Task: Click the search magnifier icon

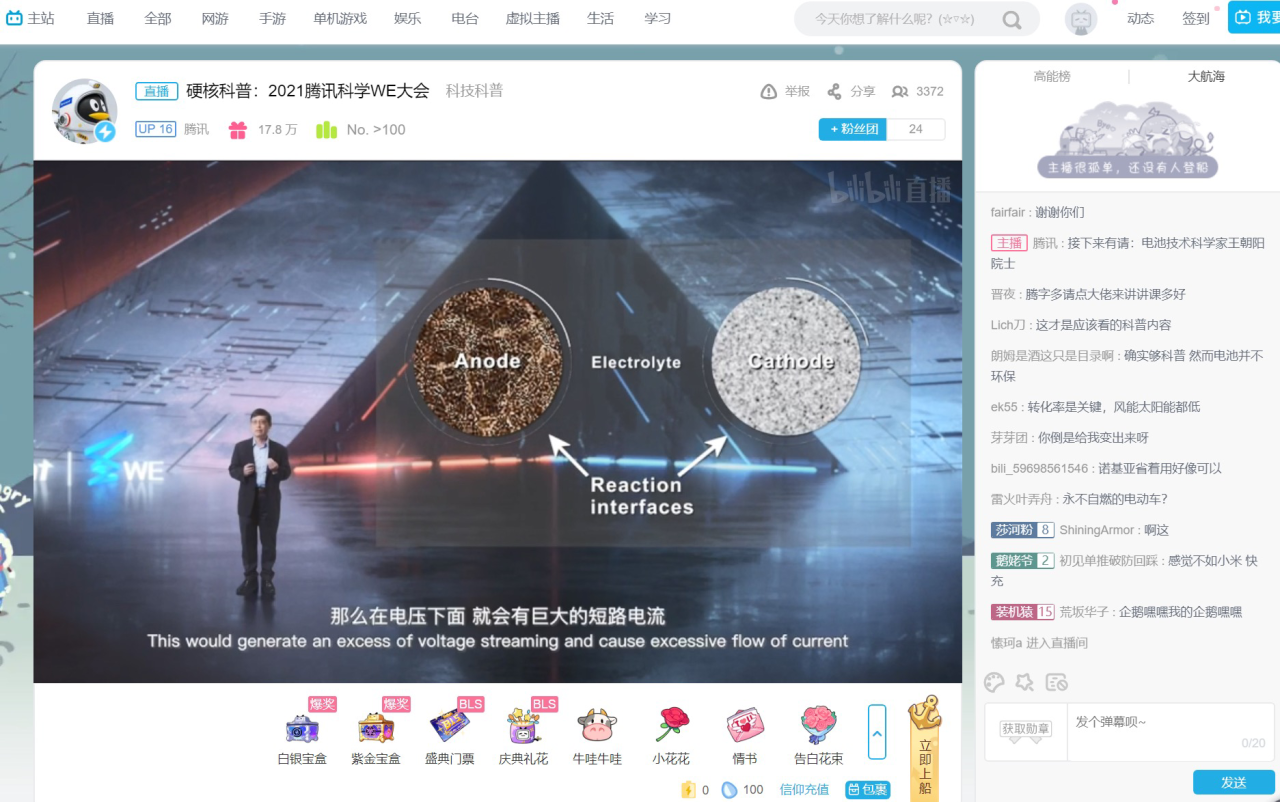Action: coord(1012,20)
